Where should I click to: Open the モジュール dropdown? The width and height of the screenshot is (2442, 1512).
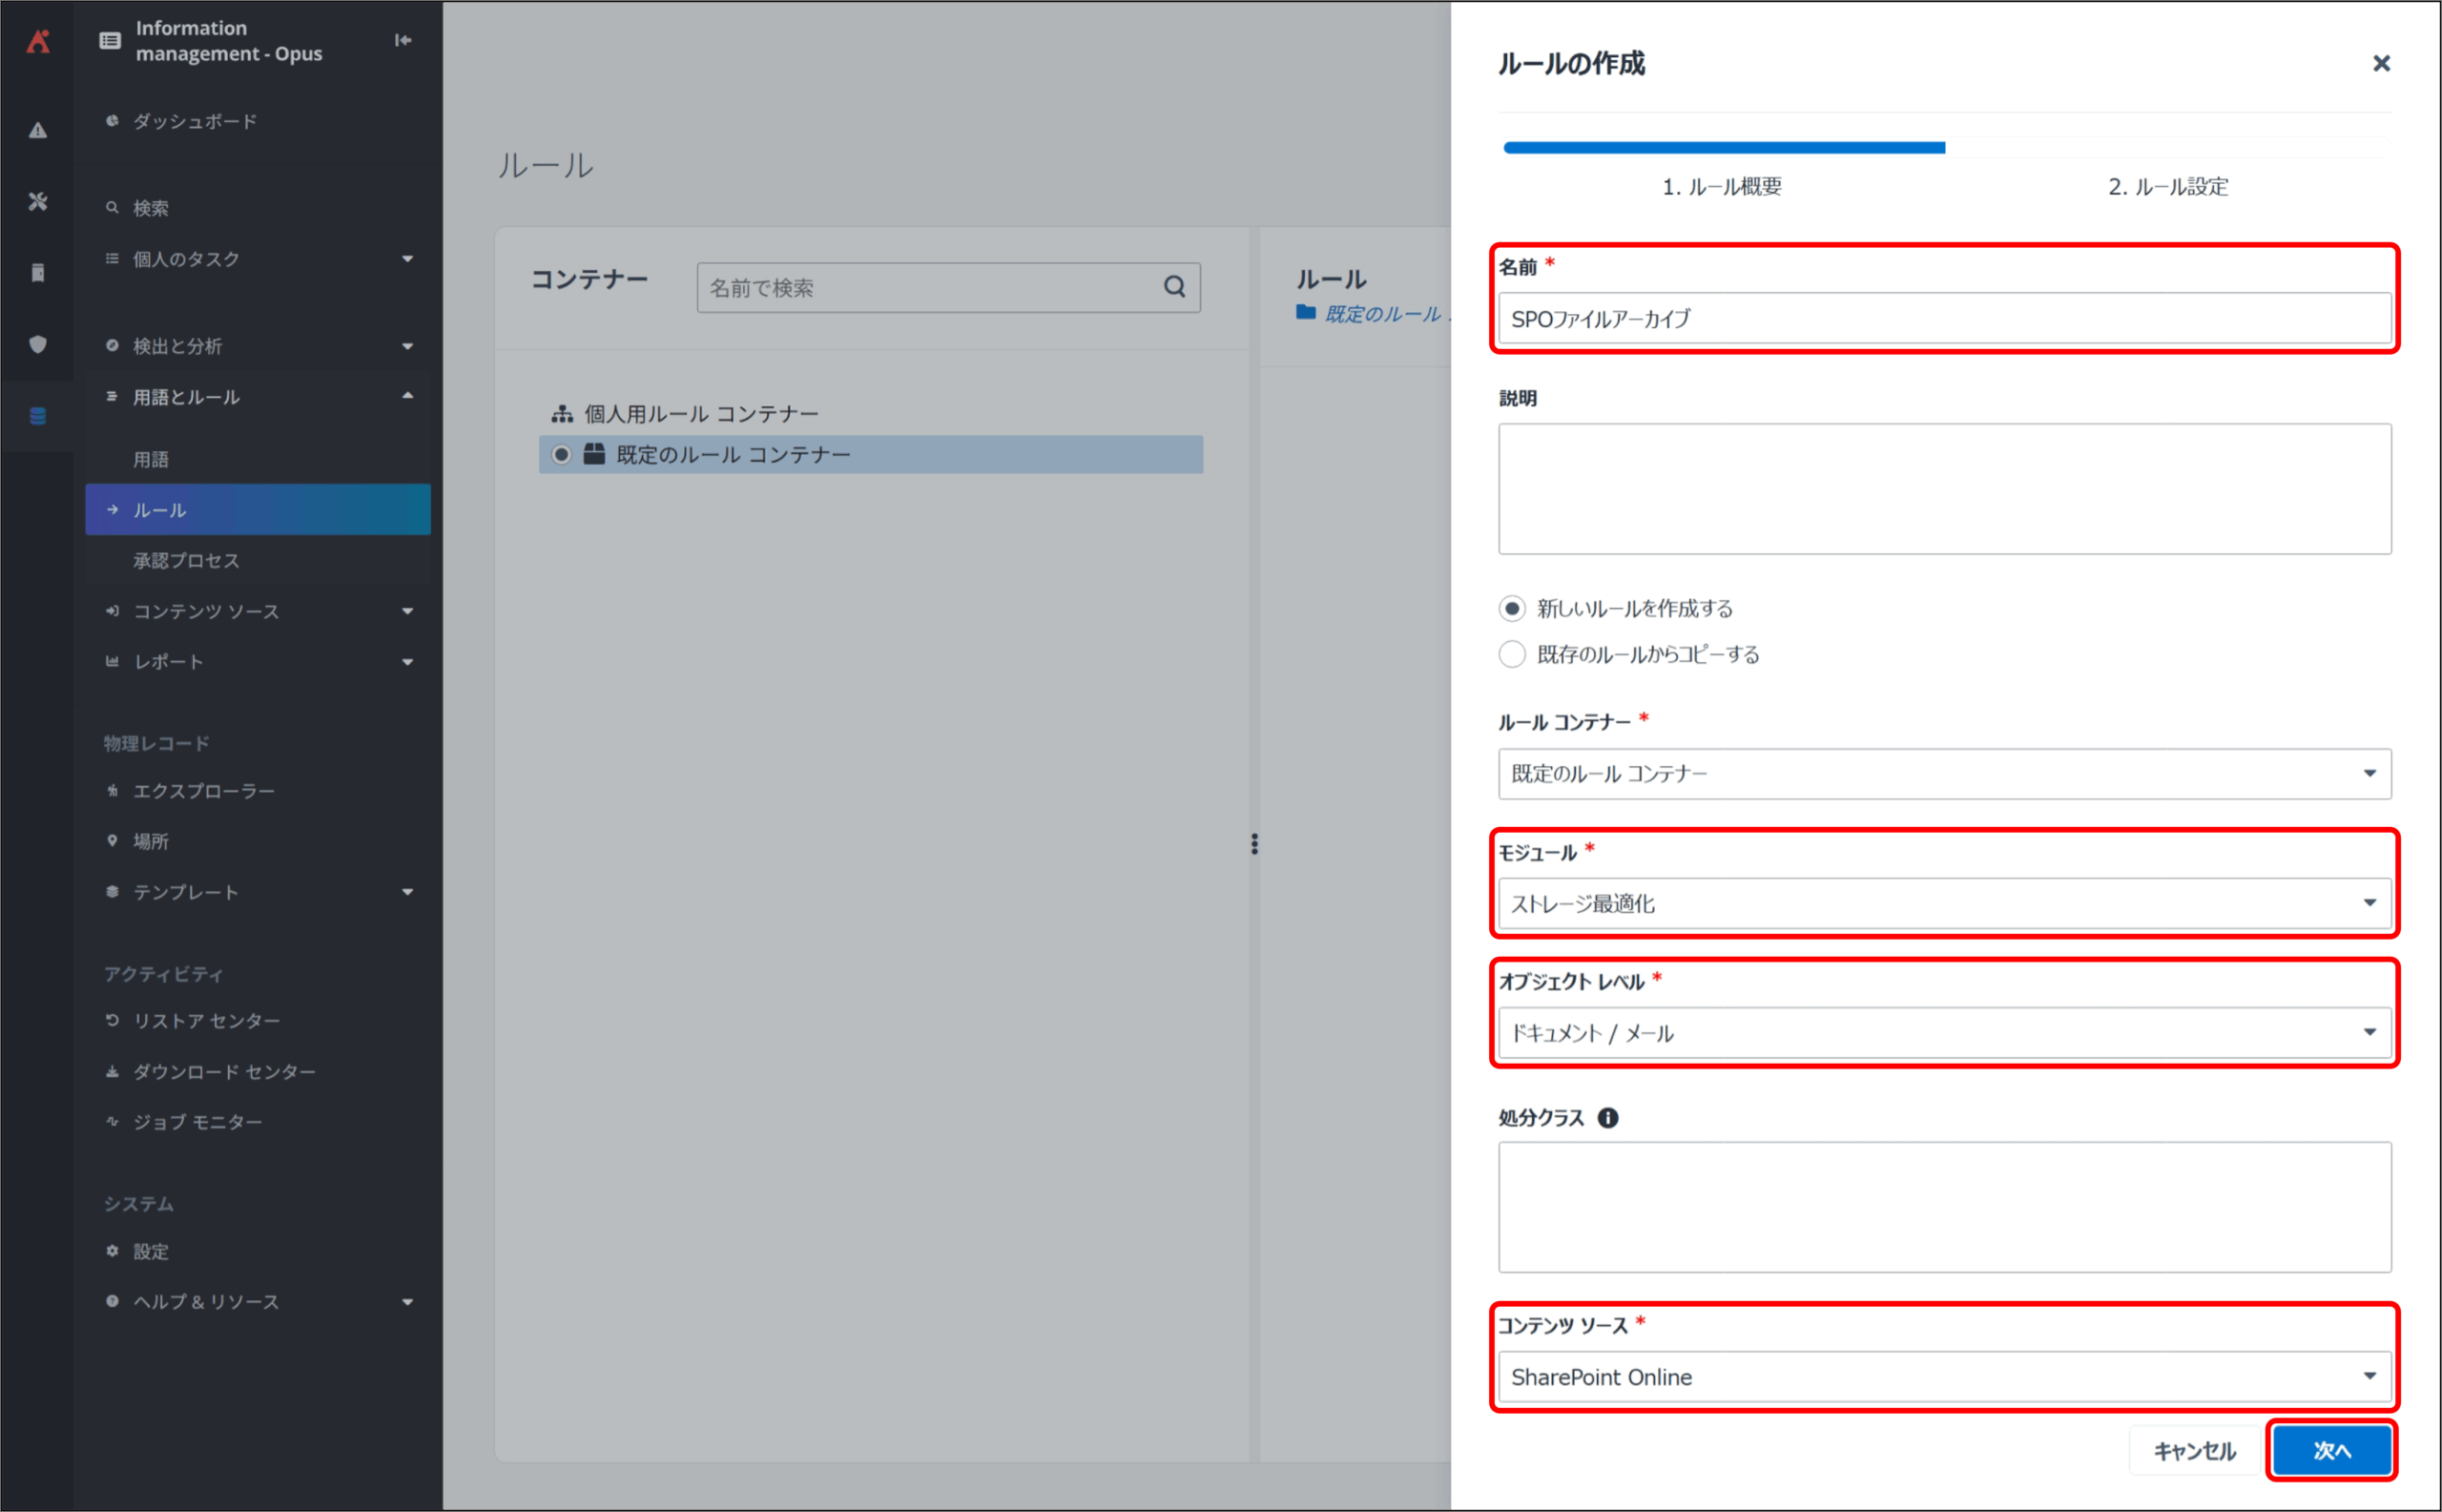[1943, 903]
